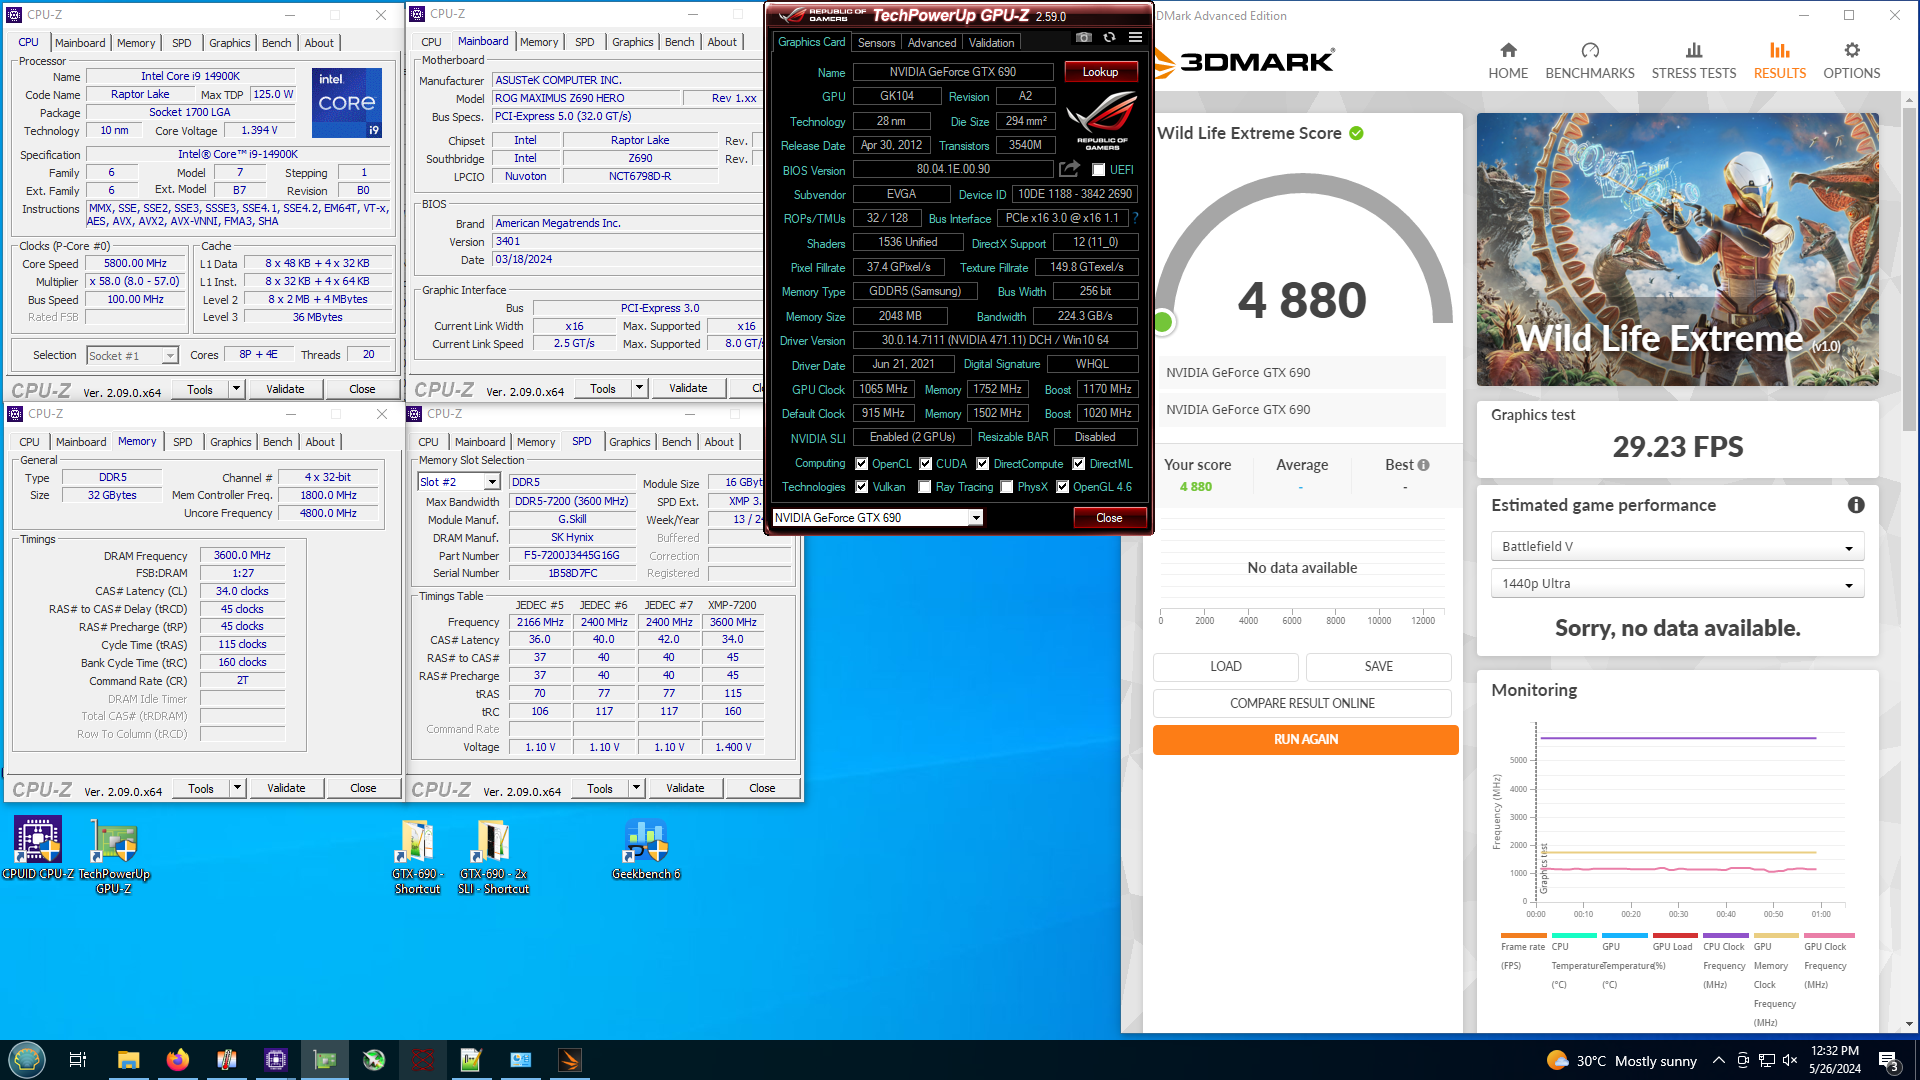Open the notification center icon
The height and width of the screenshot is (1080, 1920).
1889,1060
